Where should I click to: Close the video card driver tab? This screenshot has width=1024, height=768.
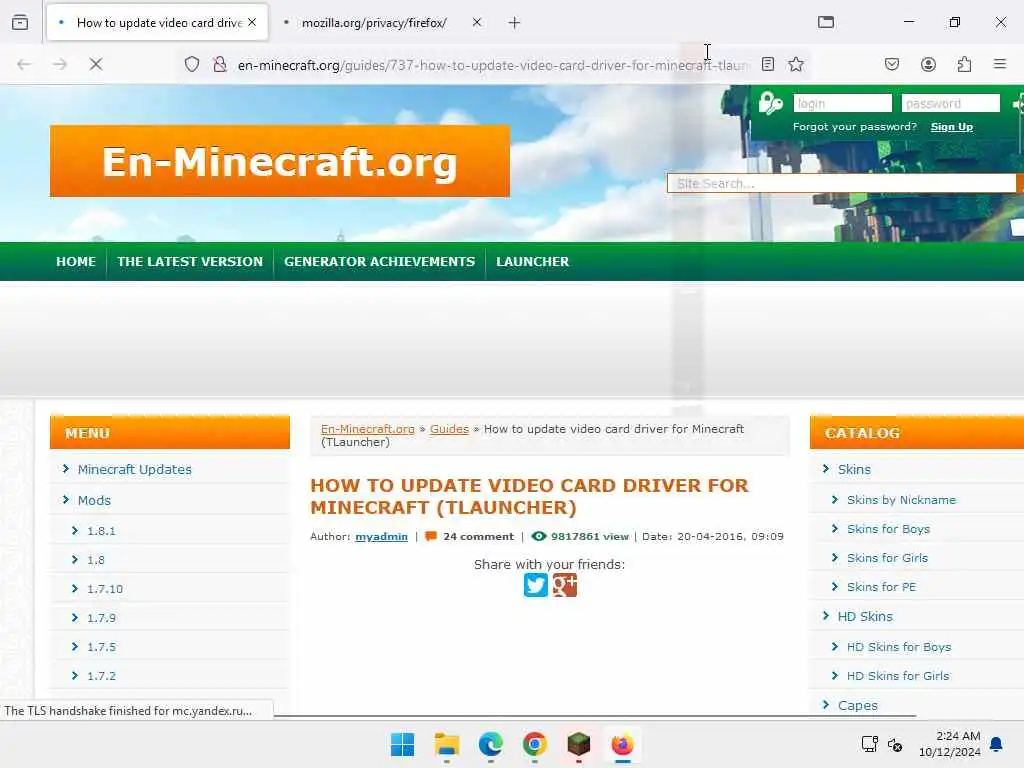[252, 22]
